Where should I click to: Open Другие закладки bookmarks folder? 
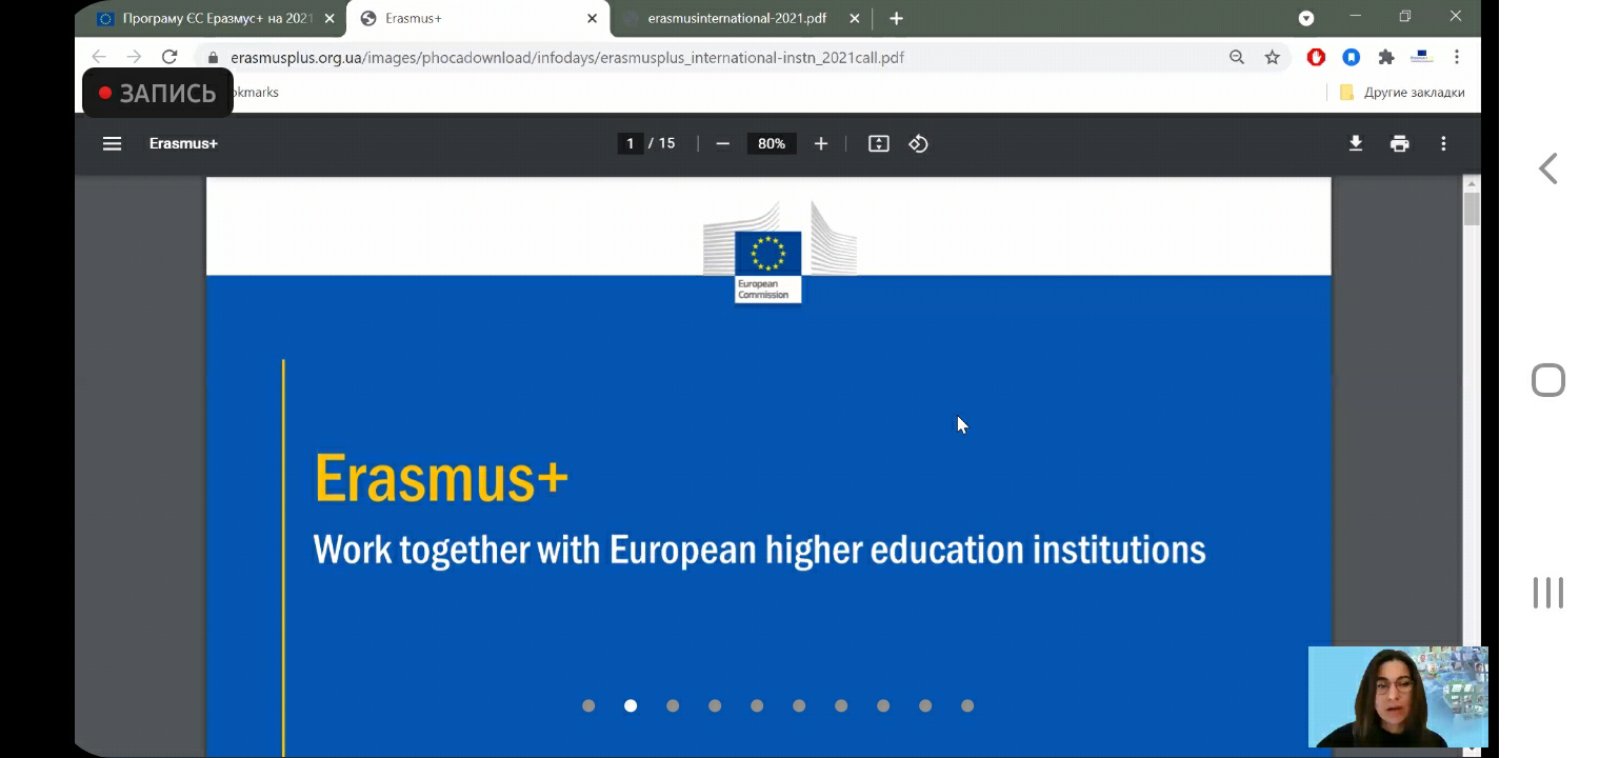coord(1402,92)
